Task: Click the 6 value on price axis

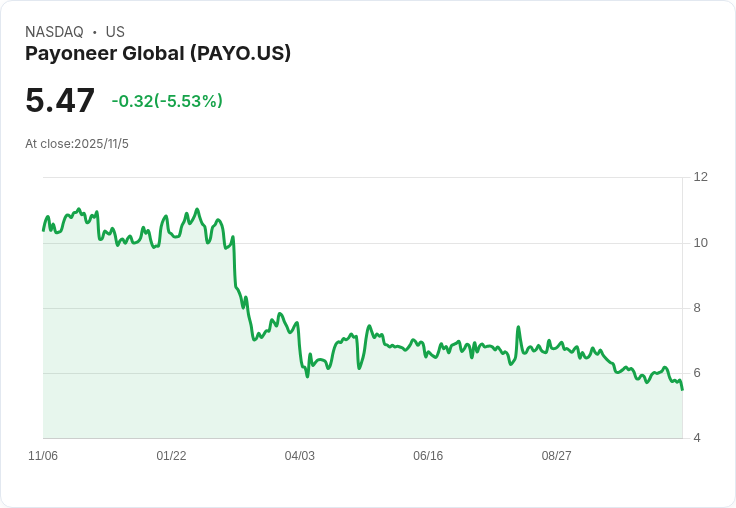Action: (697, 373)
